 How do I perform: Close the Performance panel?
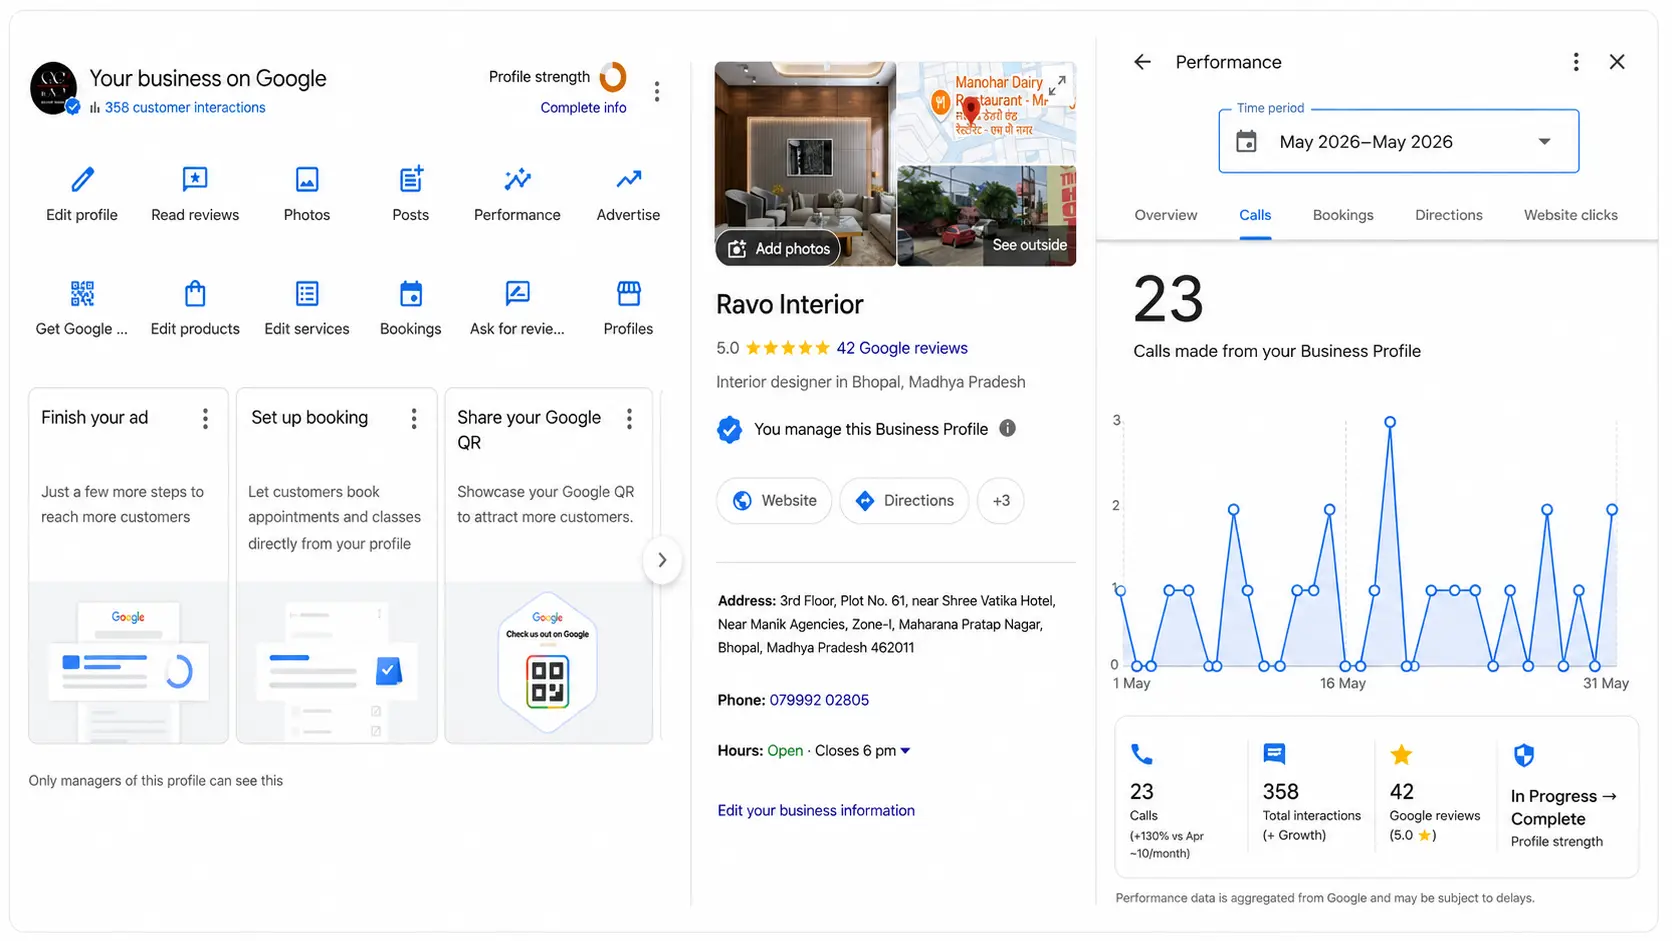1617,62
